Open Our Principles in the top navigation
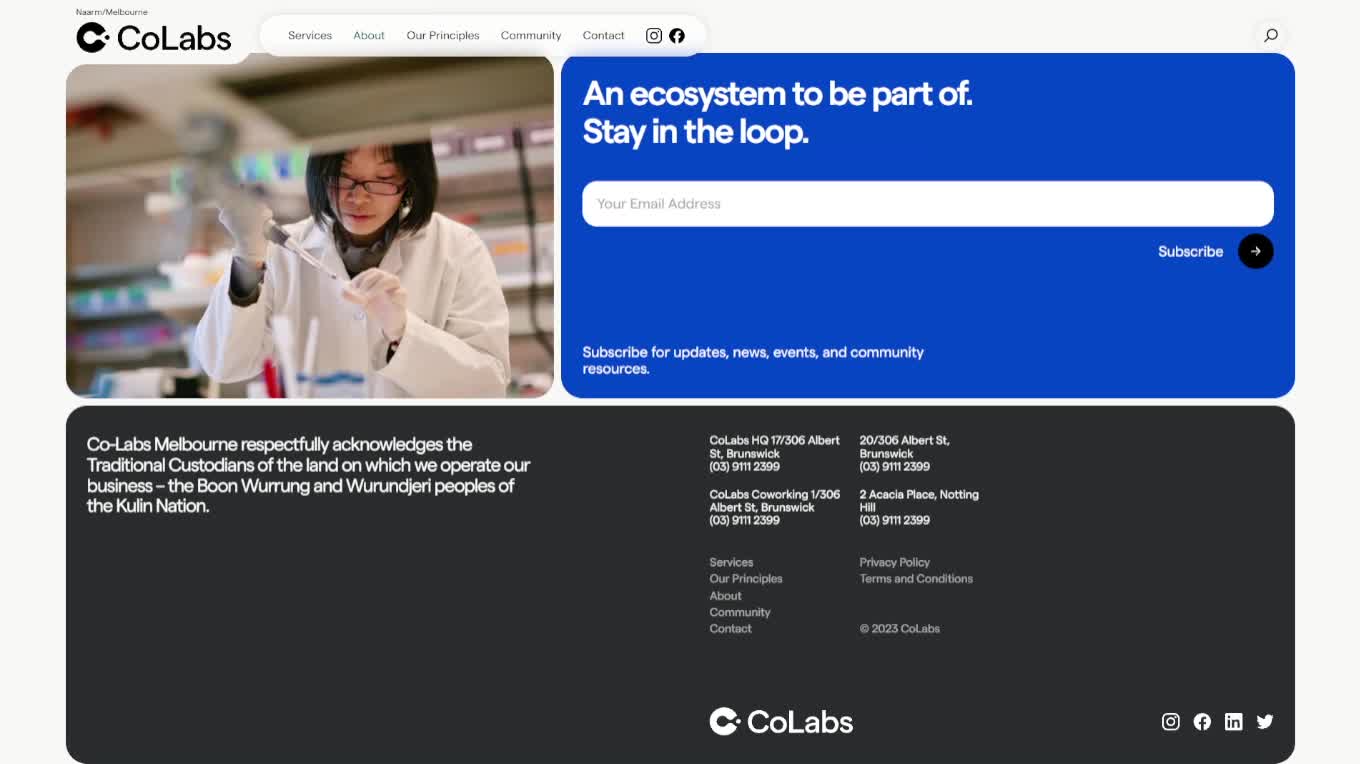The height and width of the screenshot is (764, 1360). (x=443, y=35)
